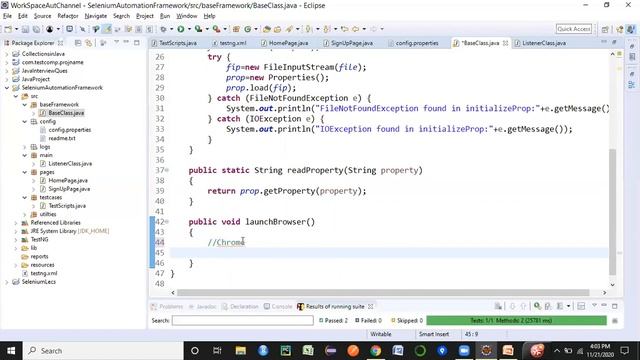Click the Open Perspective icon
The width and height of the screenshot is (640, 360).
(605, 29)
